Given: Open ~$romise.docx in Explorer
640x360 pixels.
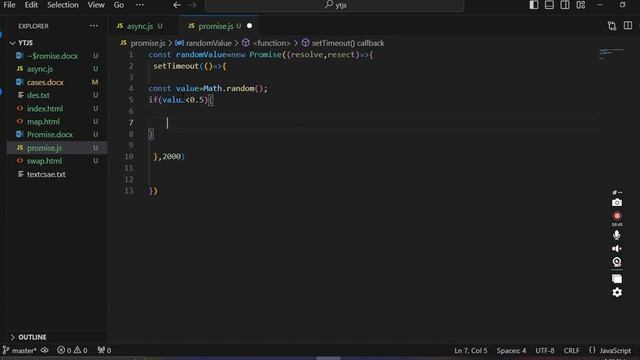Looking at the screenshot, I should point(52,56).
